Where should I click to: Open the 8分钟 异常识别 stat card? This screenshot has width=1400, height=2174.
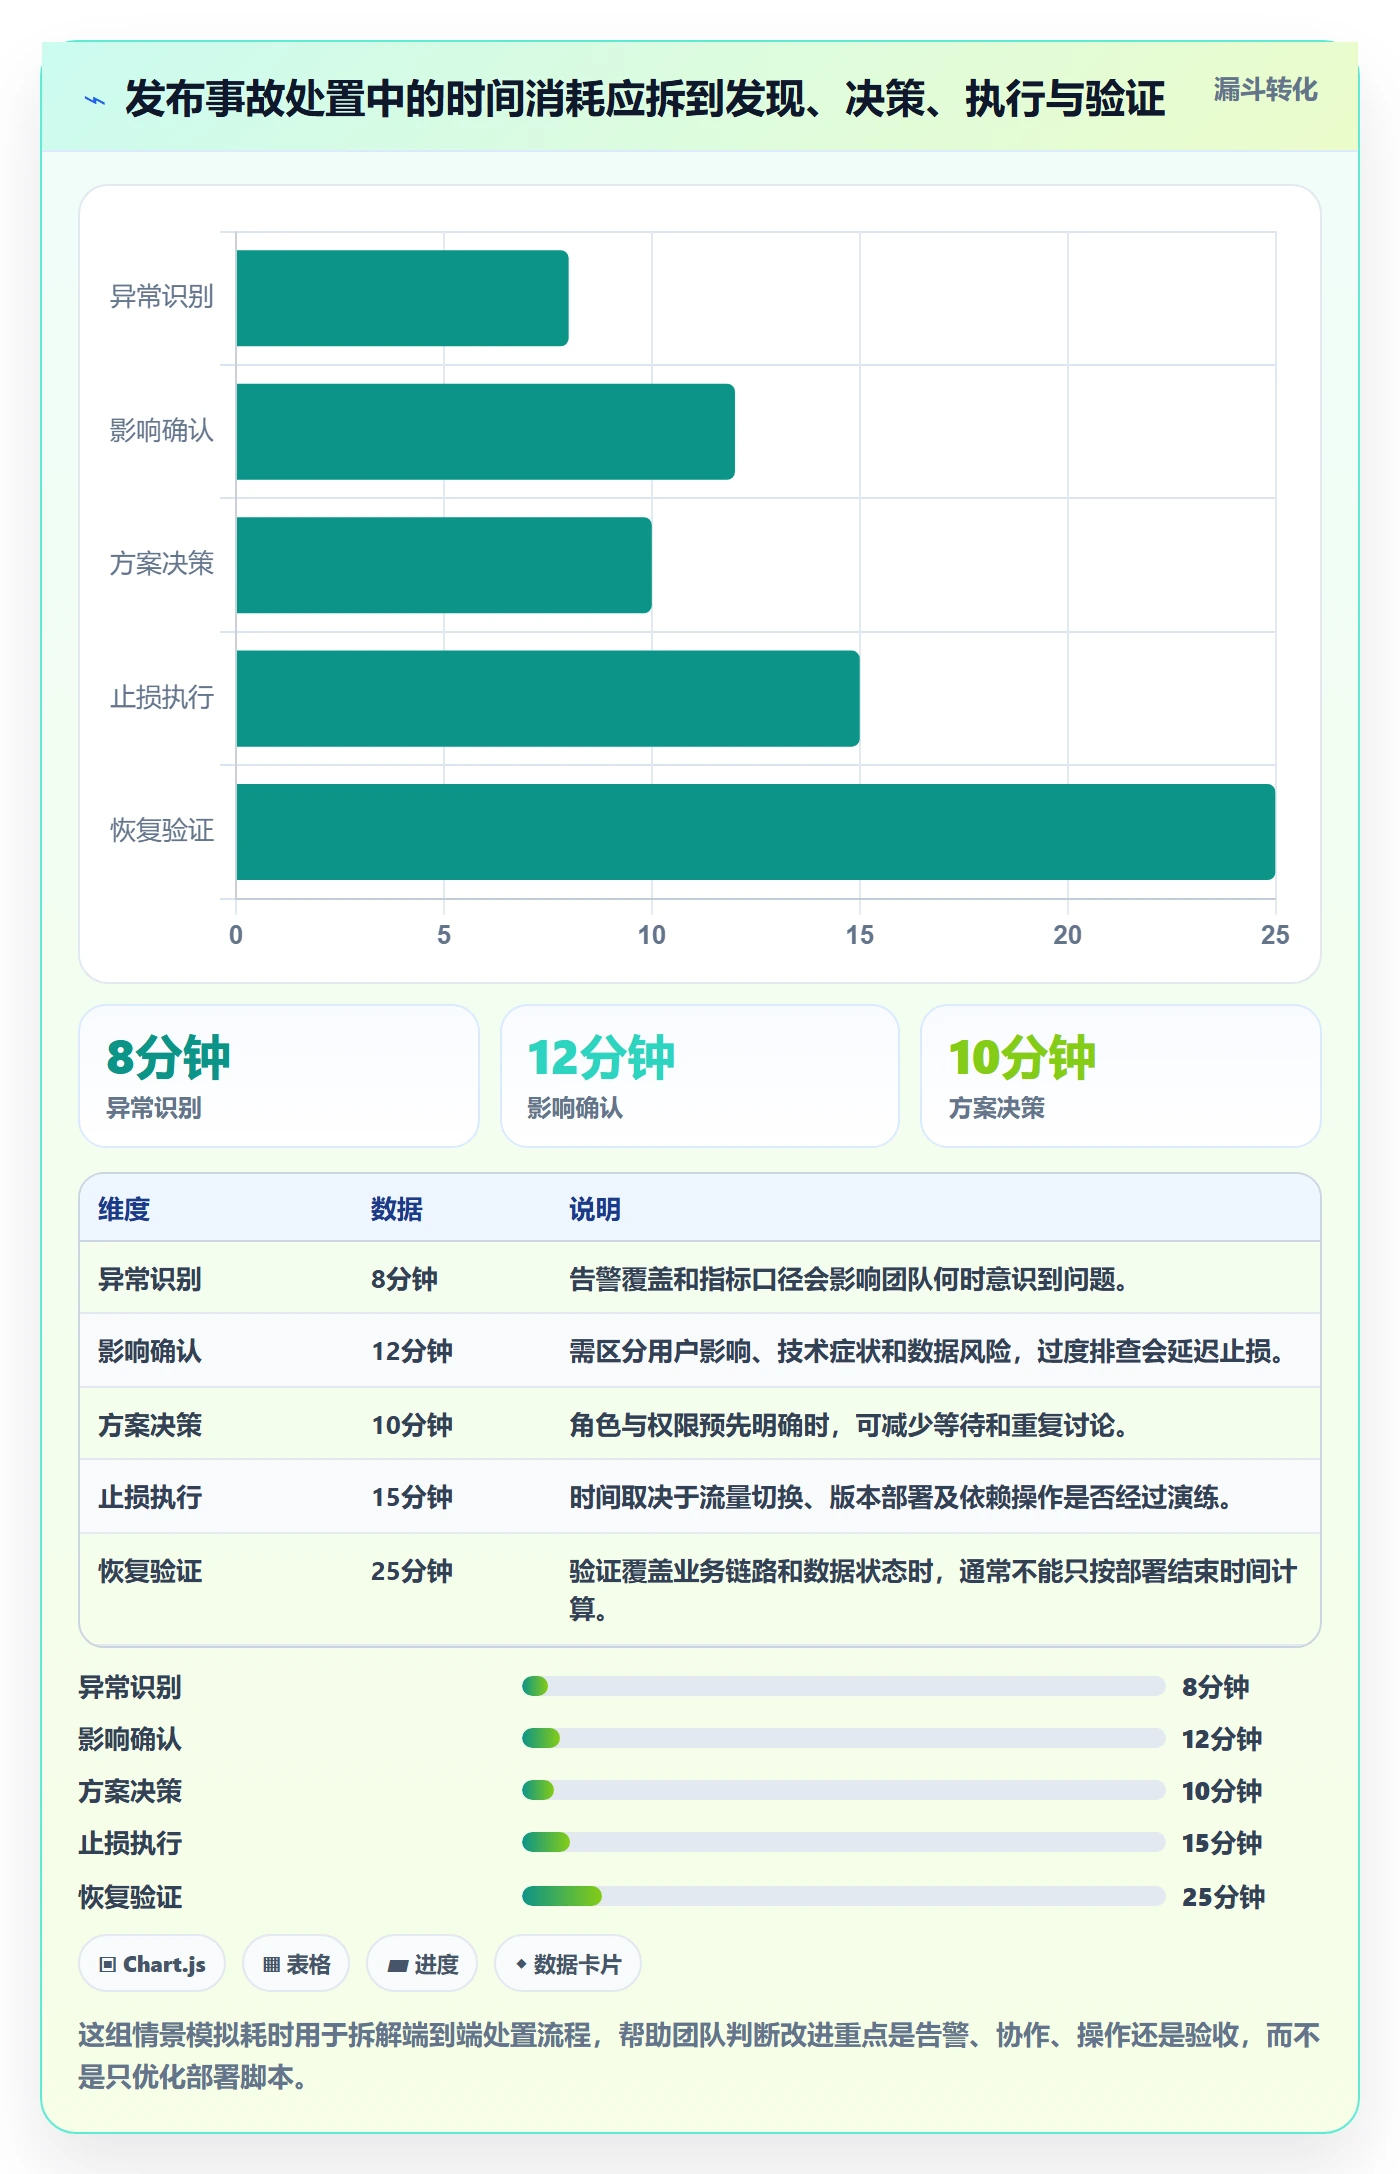(279, 1076)
